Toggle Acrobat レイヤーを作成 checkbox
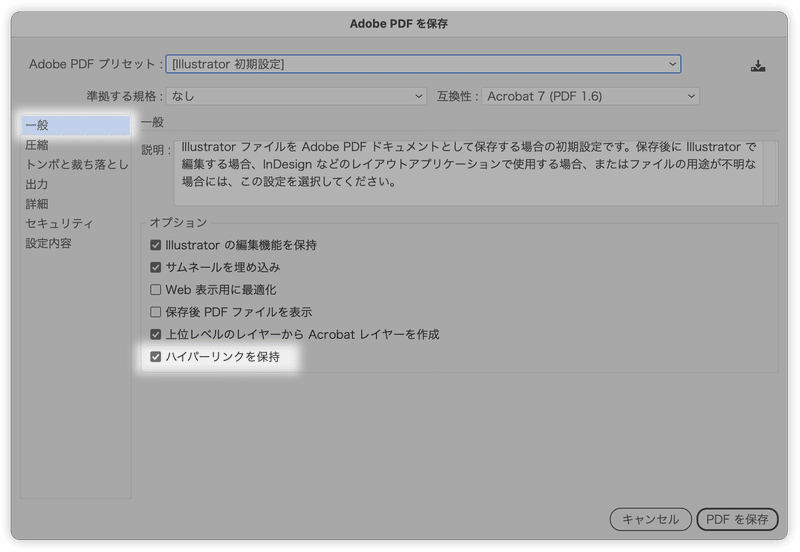Image resolution: width=800 pixels, height=552 pixels. point(156,334)
